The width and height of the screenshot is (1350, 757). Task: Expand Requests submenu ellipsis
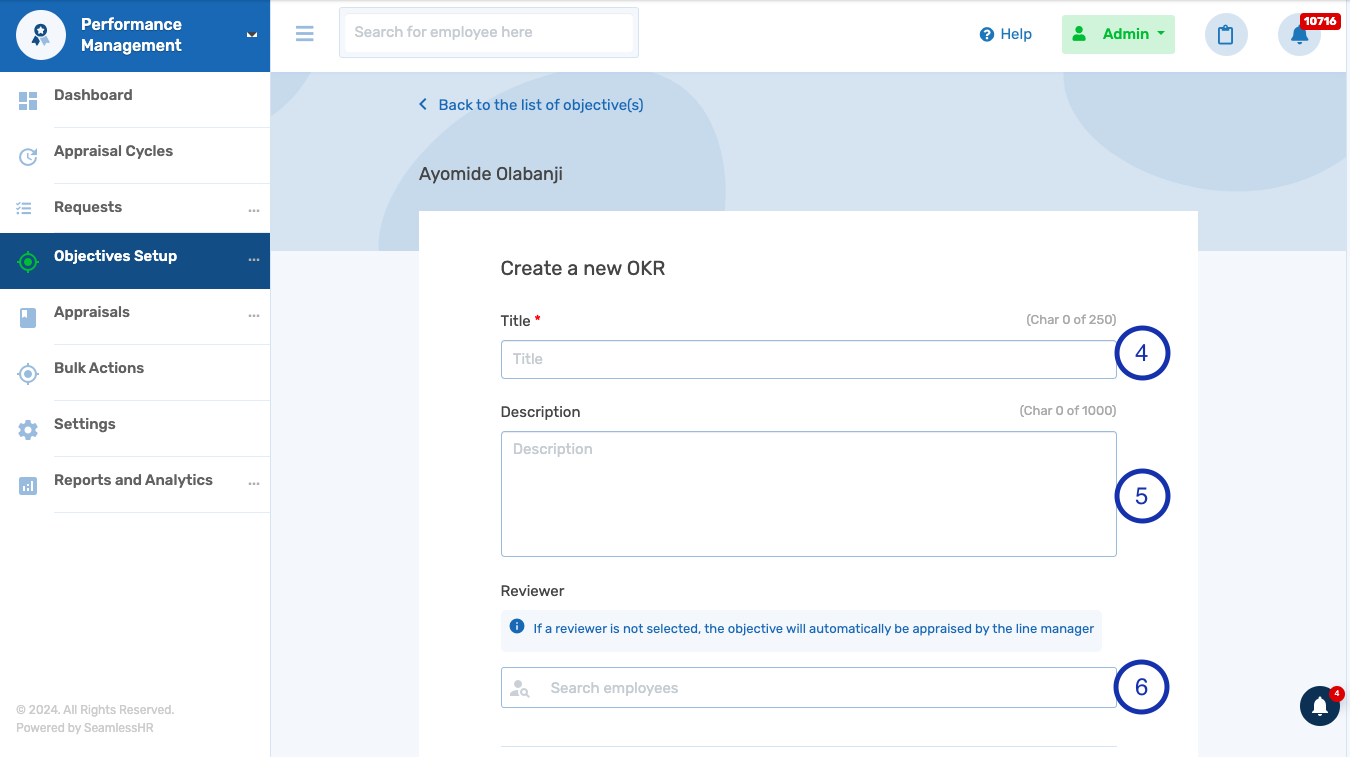click(x=254, y=211)
